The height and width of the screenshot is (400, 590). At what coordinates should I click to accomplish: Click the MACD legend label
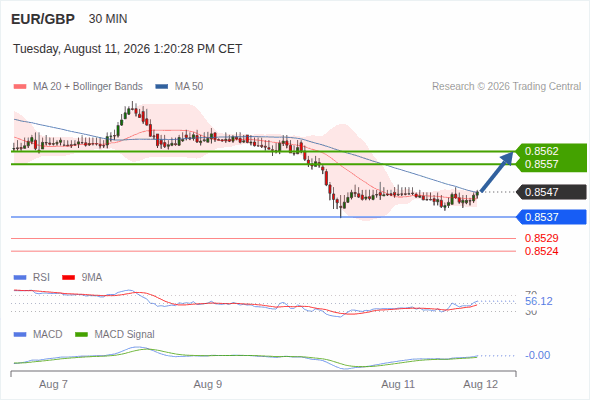pos(47,334)
